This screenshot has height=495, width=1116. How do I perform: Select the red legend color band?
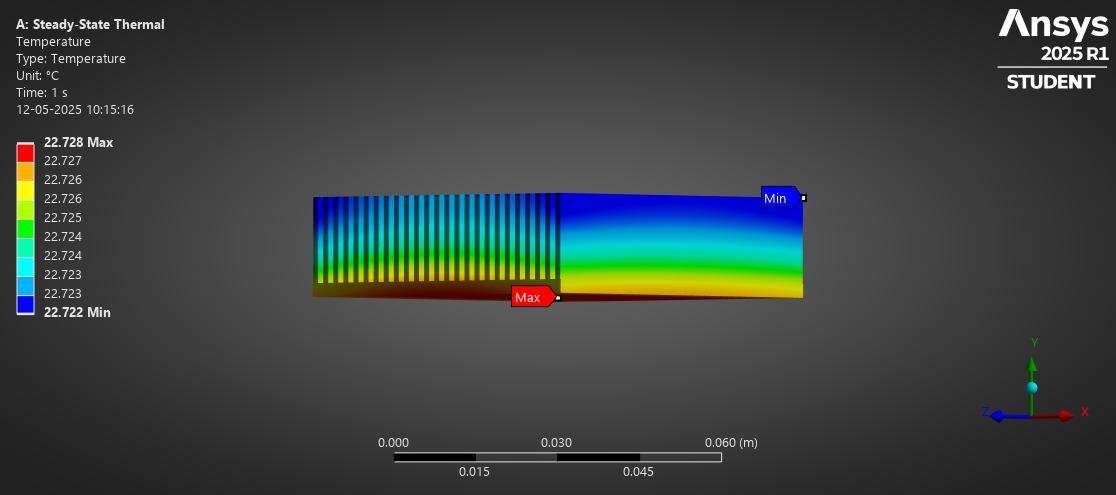(x=26, y=153)
